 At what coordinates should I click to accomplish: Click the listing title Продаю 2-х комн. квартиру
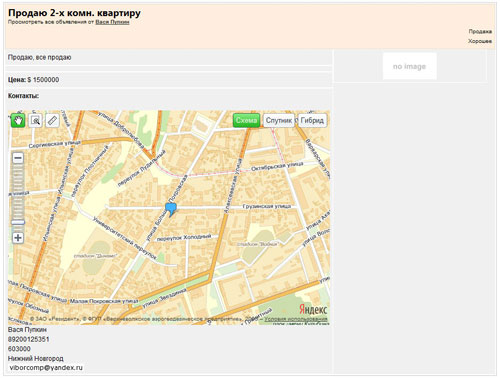[x=74, y=13]
